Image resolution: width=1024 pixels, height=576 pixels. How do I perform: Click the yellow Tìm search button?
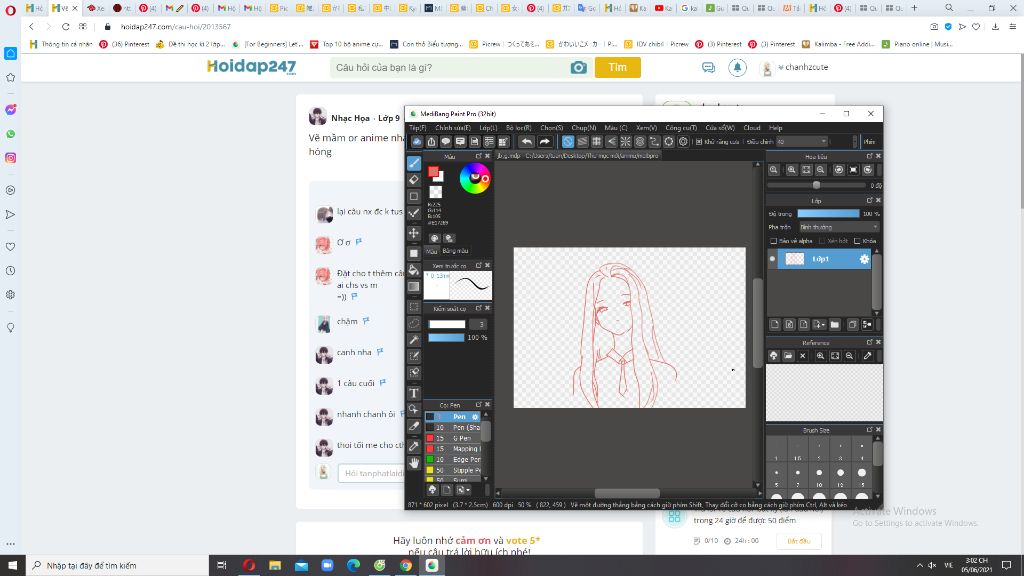click(617, 67)
